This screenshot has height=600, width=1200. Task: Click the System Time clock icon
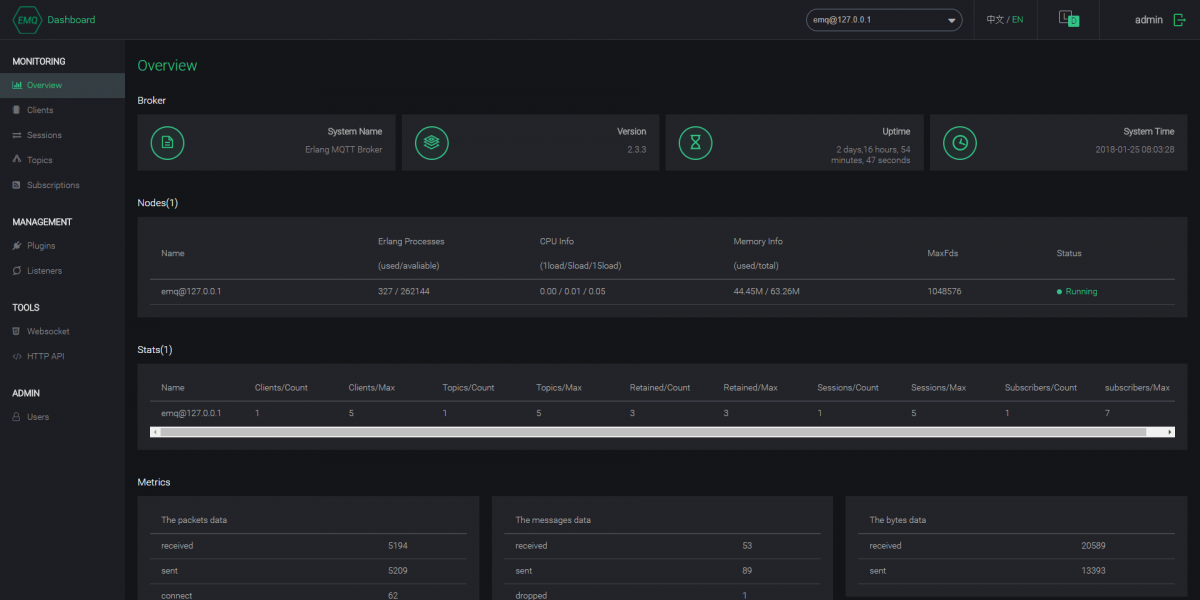[959, 142]
